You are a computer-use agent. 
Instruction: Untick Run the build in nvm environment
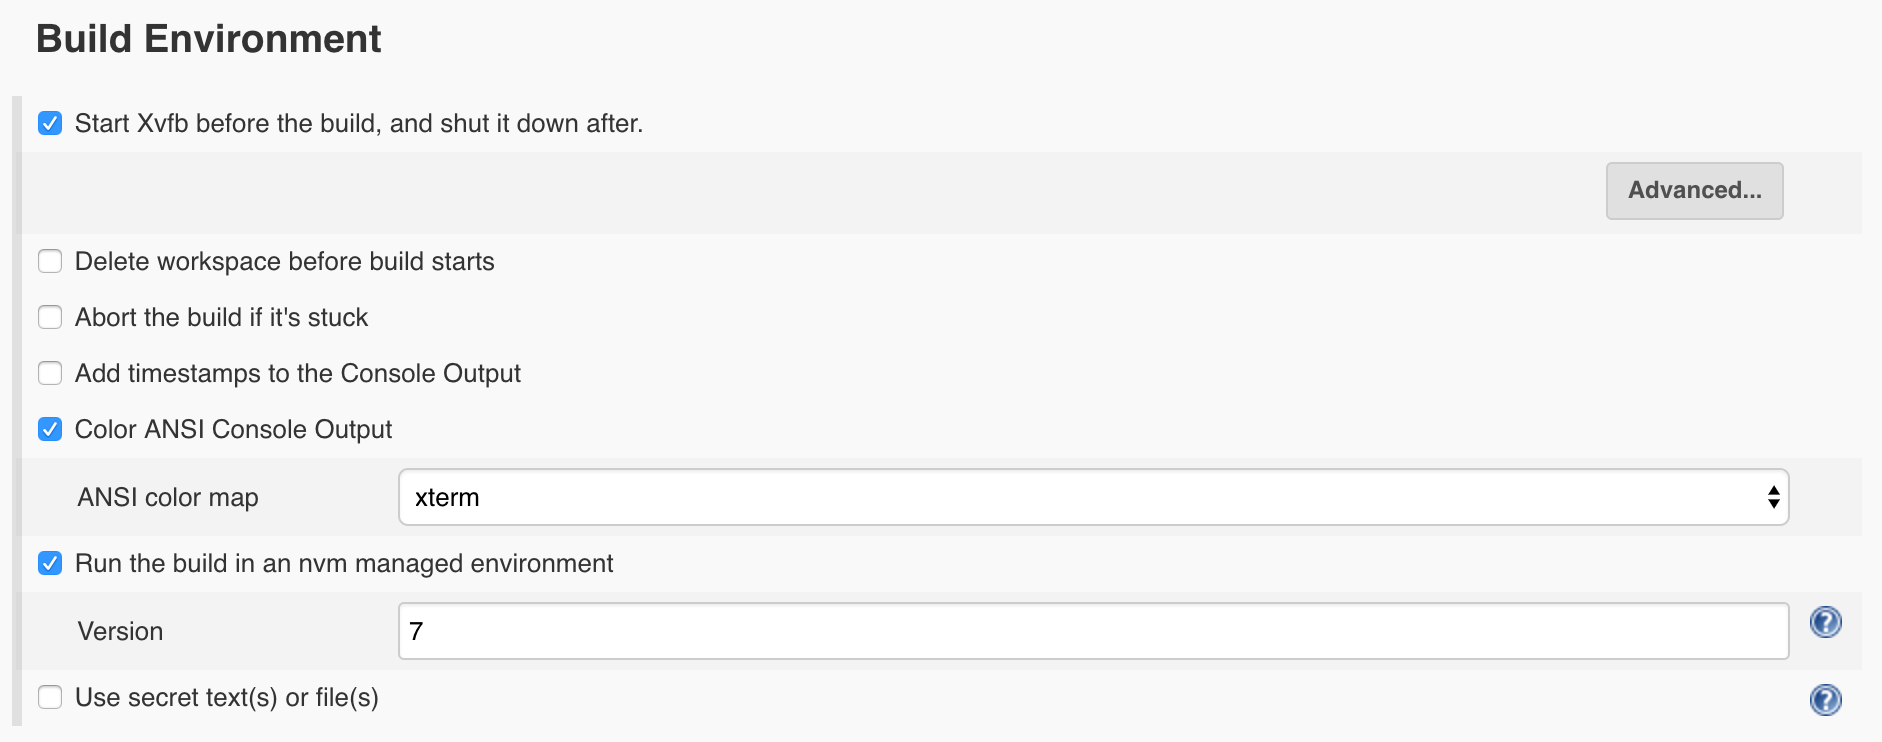(x=50, y=563)
